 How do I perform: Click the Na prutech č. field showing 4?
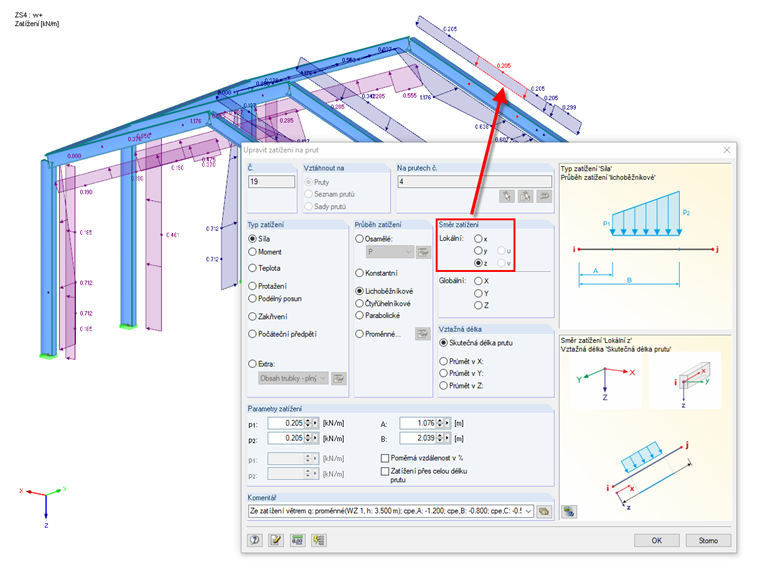click(475, 182)
